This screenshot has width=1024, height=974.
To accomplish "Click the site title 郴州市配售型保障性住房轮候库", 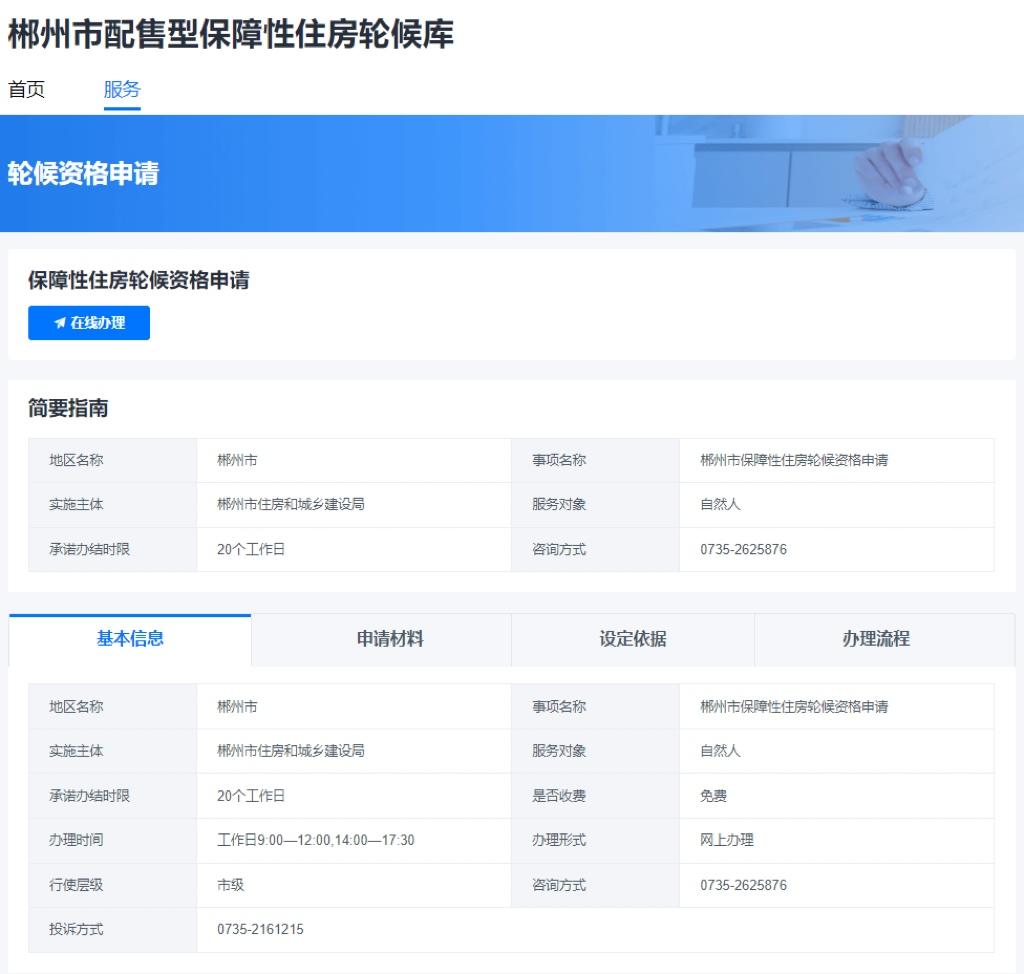I will pyautogui.click(x=231, y=33).
